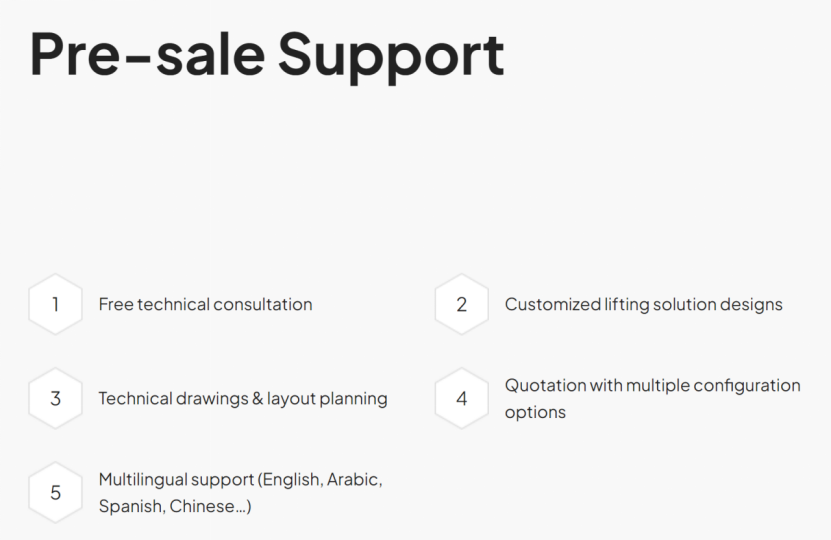Click the hexagon icon numbered 2
The height and width of the screenshot is (540, 831).
click(x=461, y=304)
